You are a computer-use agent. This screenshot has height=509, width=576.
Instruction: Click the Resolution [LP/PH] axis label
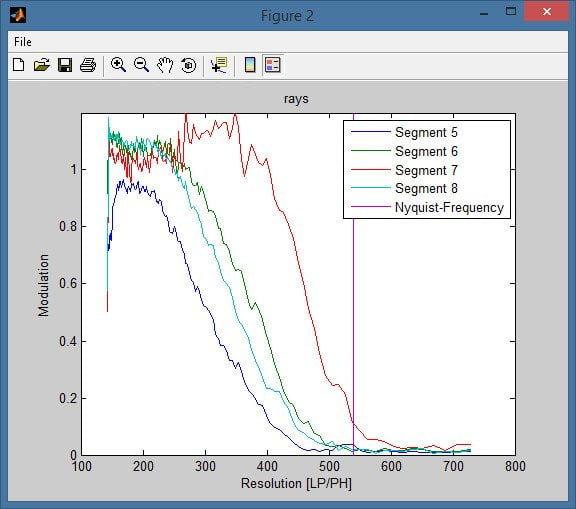click(296, 484)
